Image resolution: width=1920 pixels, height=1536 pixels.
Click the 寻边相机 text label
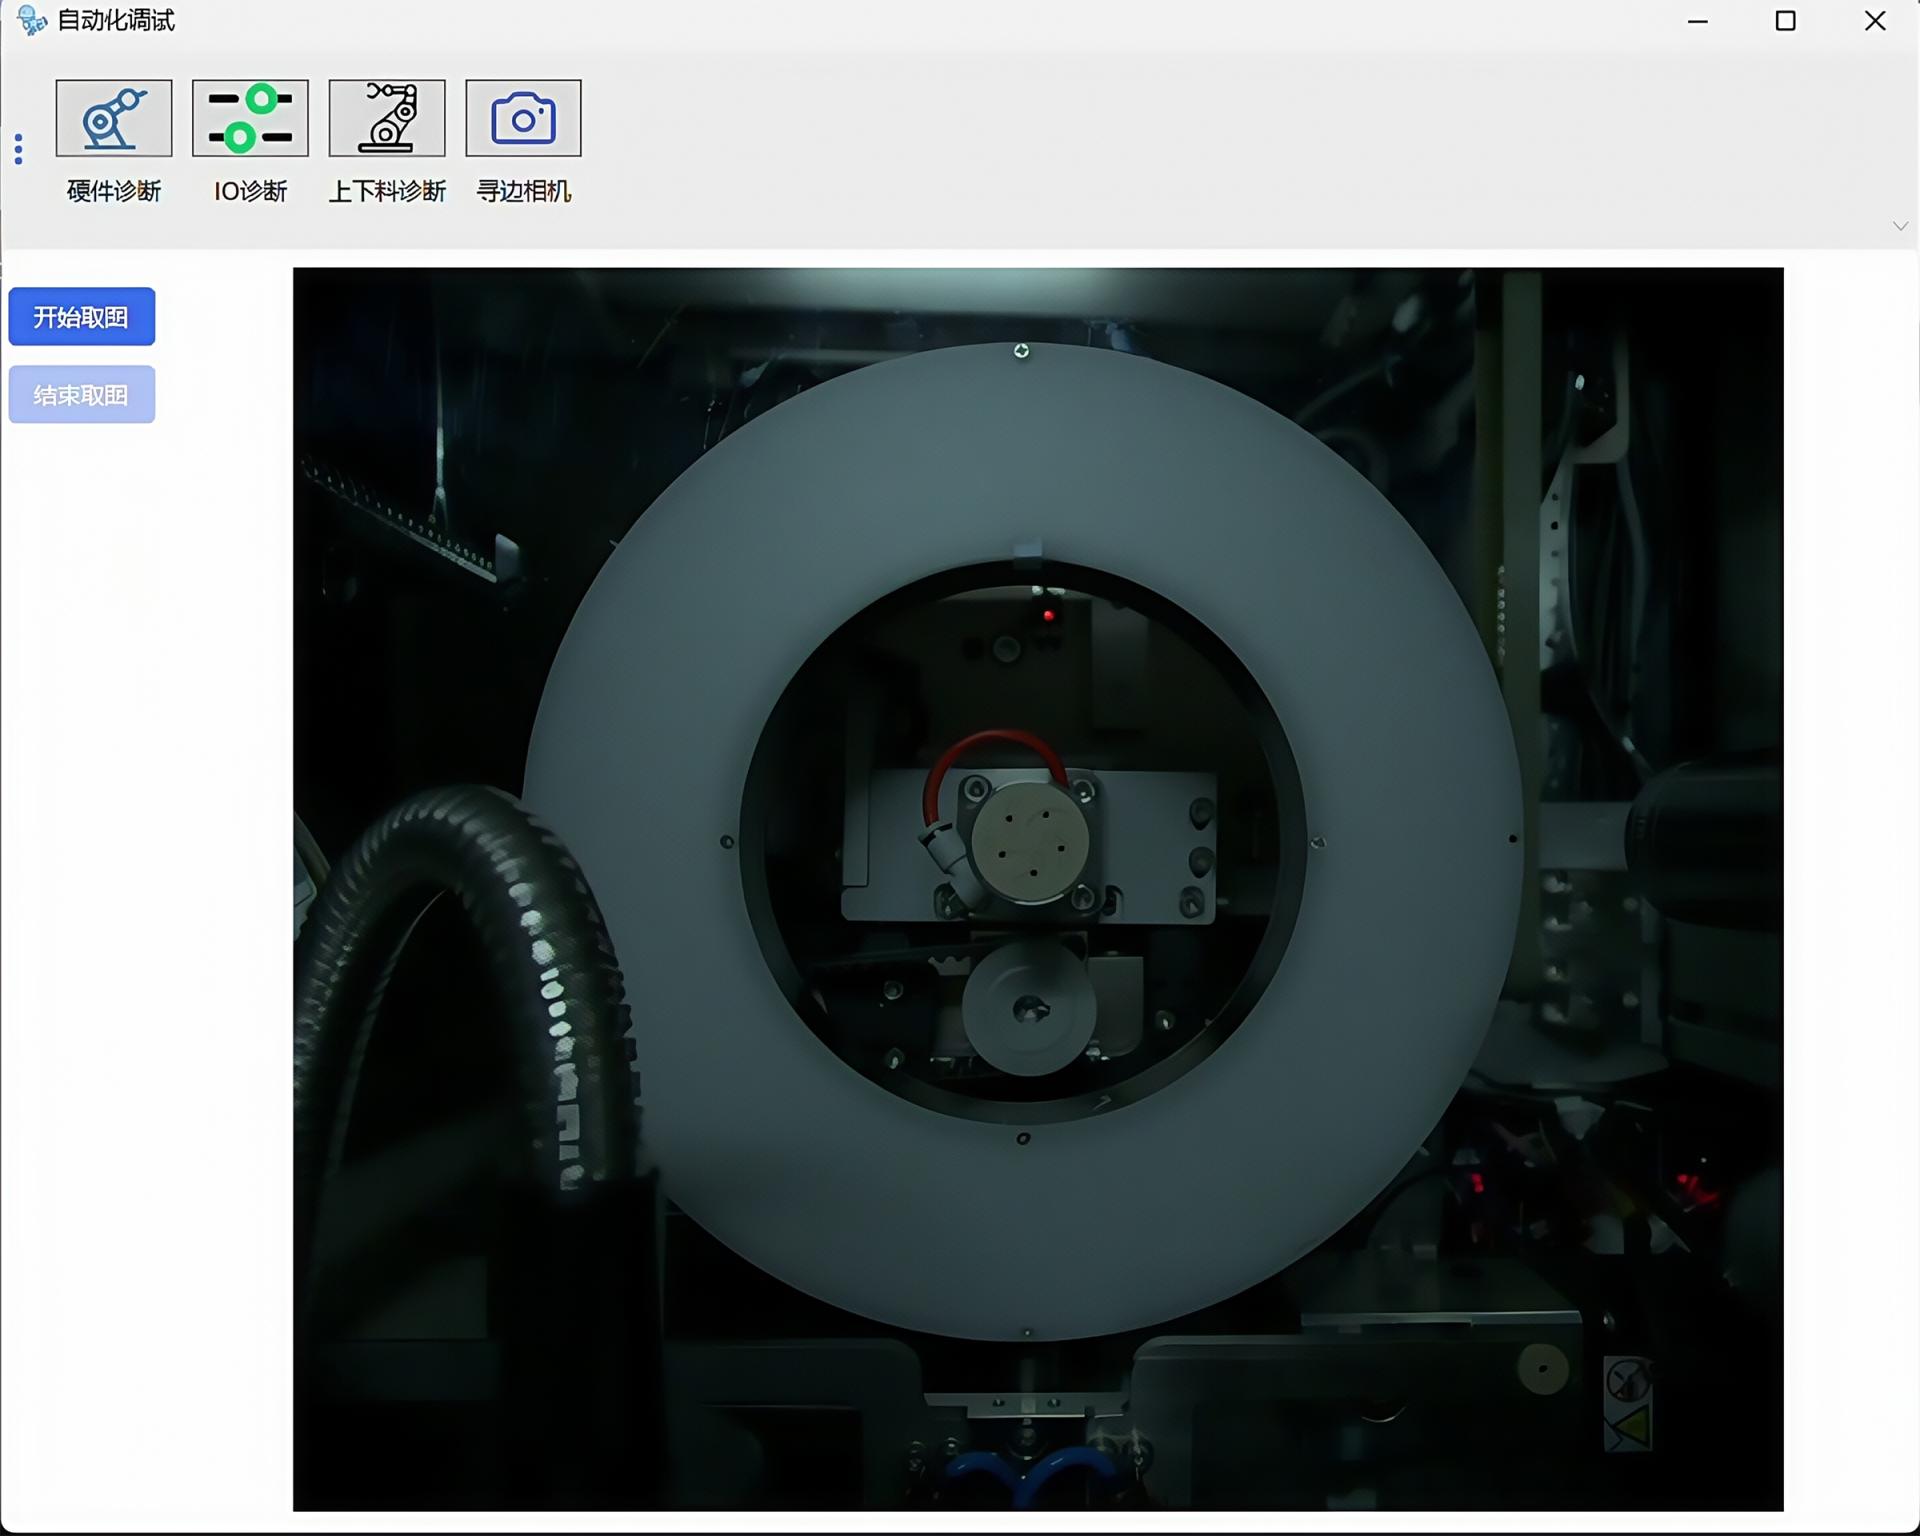(x=523, y=191)
